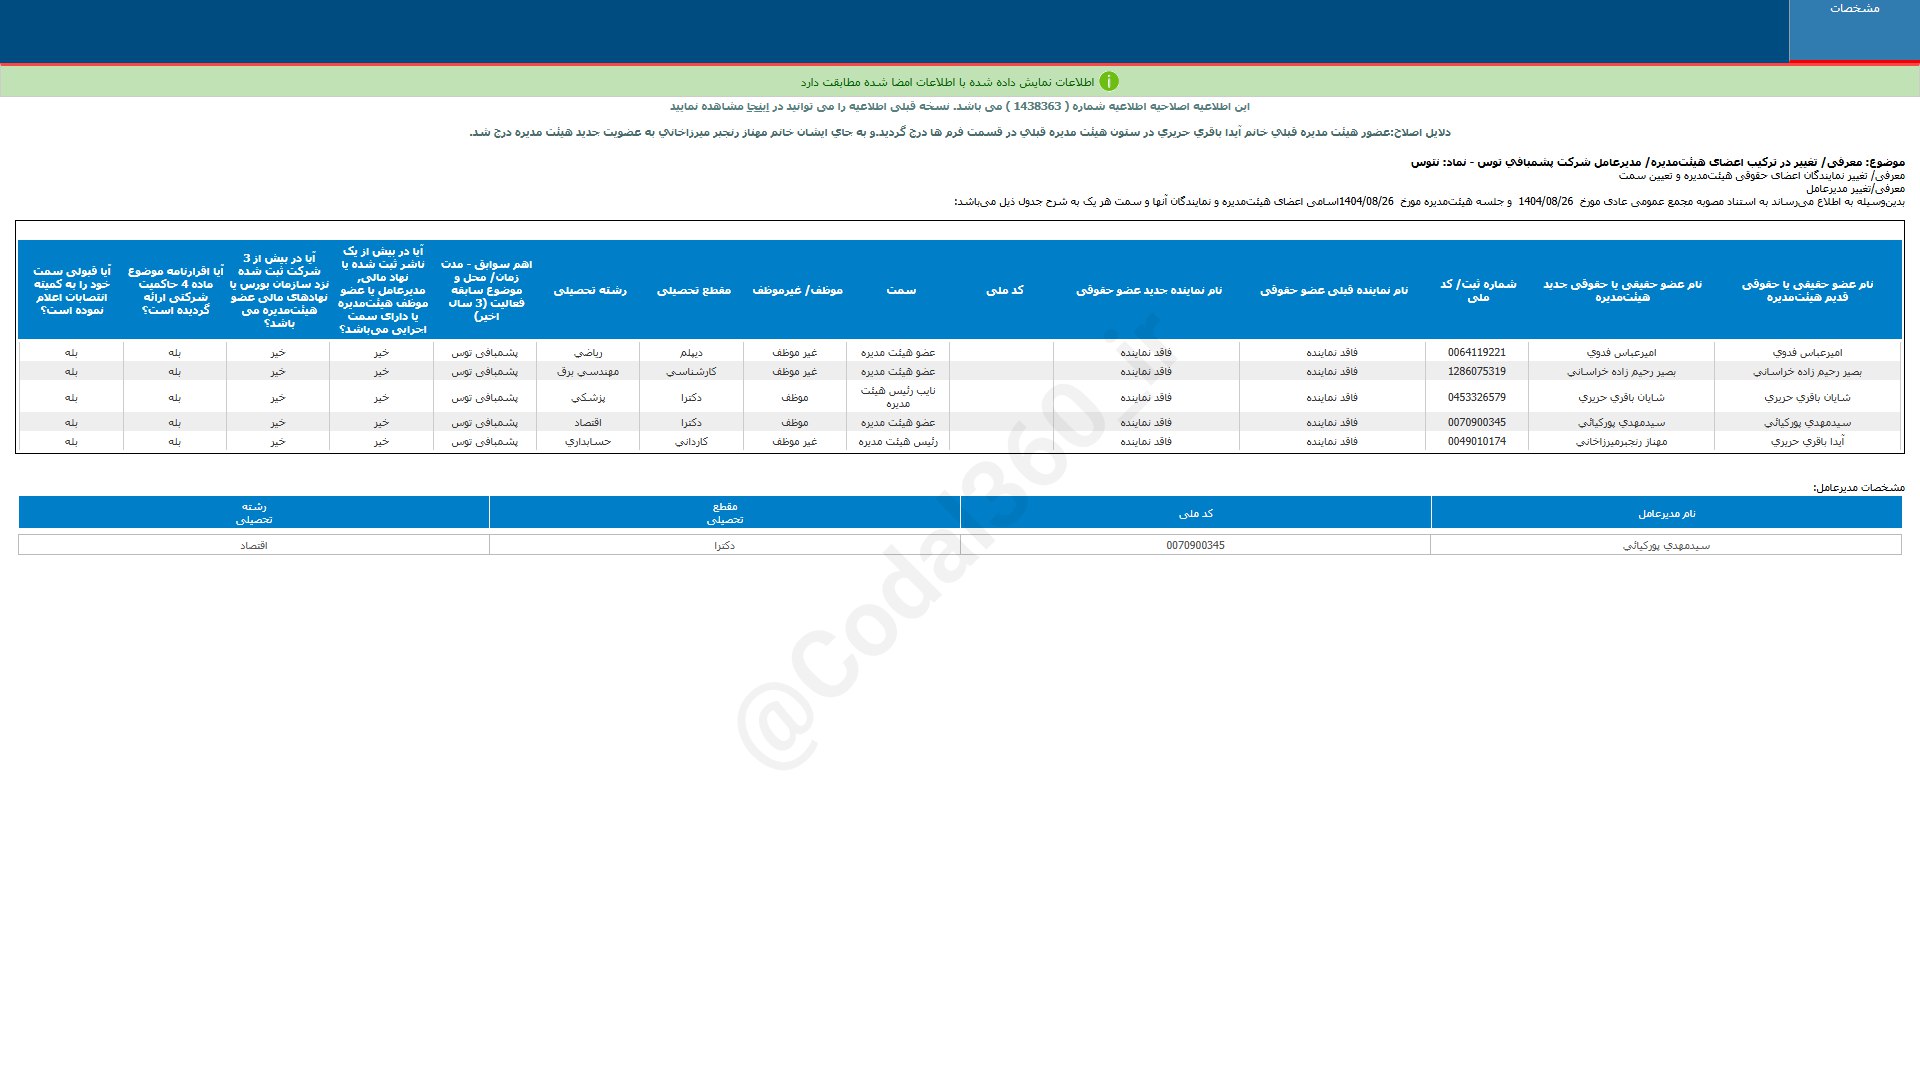Image resolution: width=1920 pixels, height=1080 pixels.
Task: Click new member name مهناز رنجبرمیرزاخانی
Action: 1621,442
